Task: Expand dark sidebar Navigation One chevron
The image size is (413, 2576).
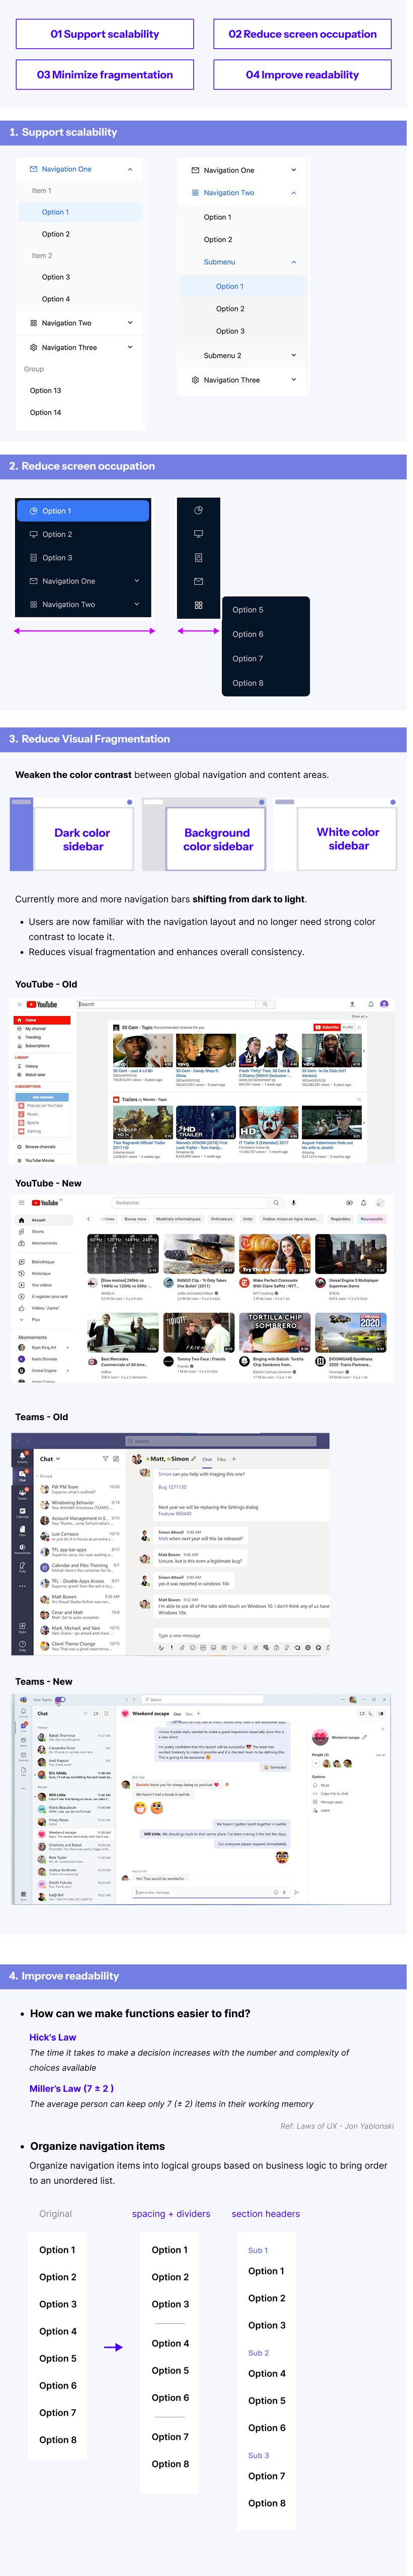Action: click(137, 581)
